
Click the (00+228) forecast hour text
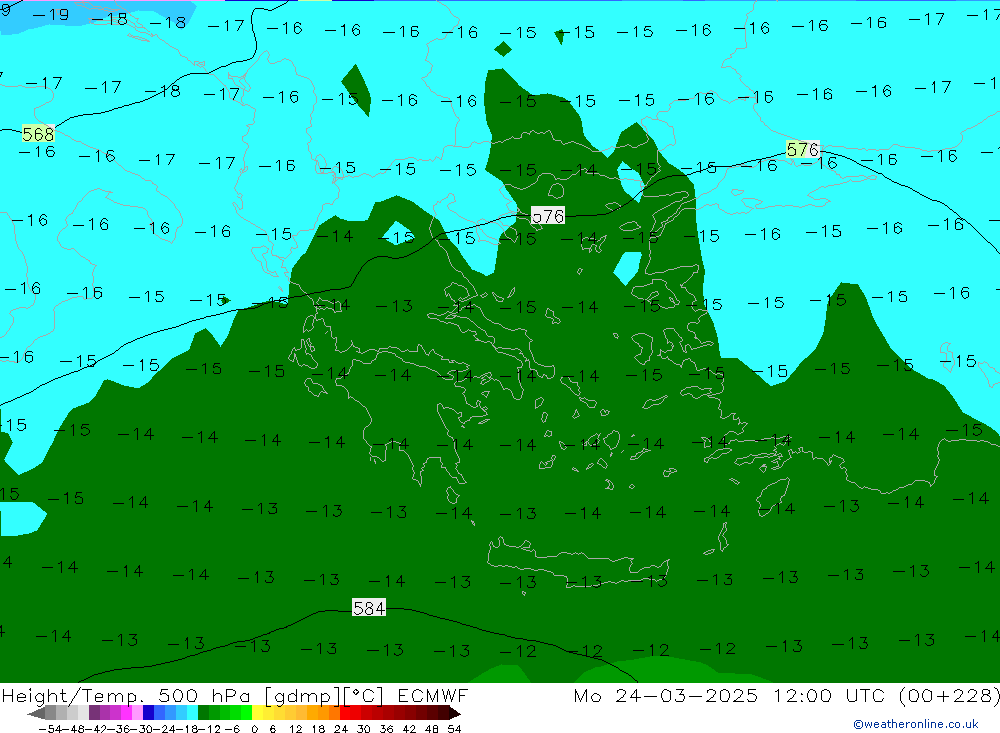coord(949,695)
